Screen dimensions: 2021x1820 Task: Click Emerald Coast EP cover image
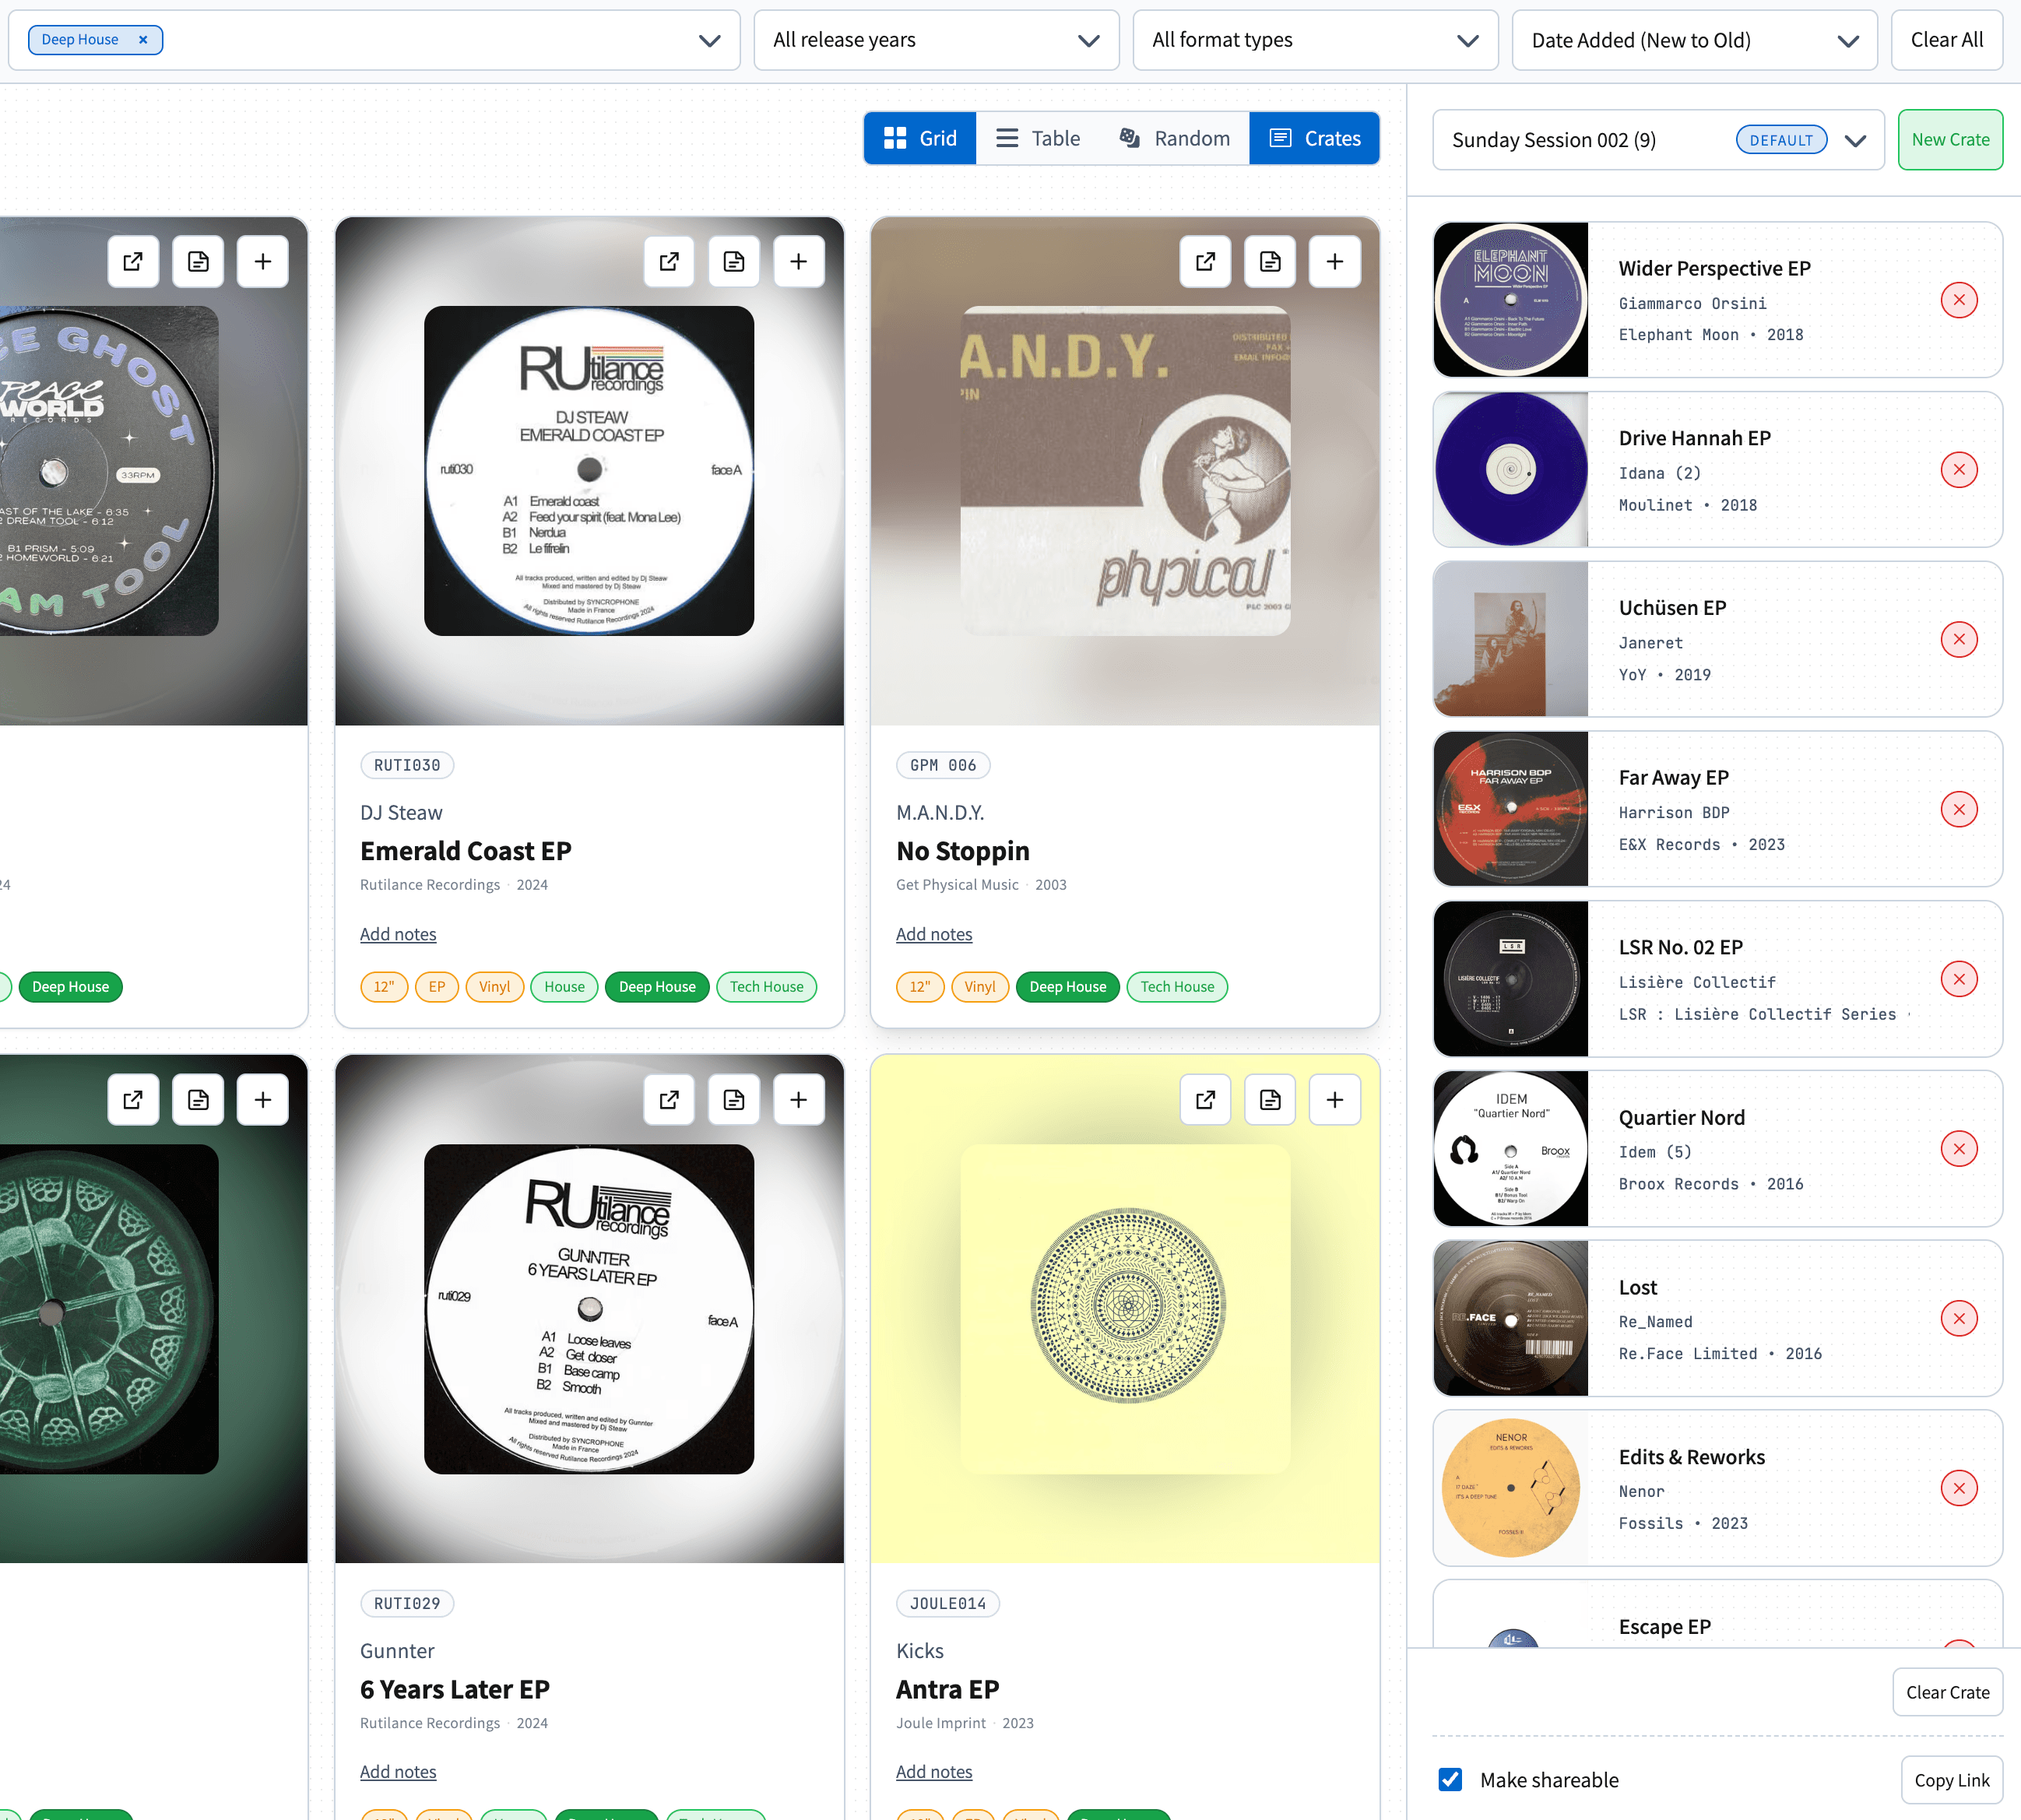pyautogui.click(x=589, y=471)
